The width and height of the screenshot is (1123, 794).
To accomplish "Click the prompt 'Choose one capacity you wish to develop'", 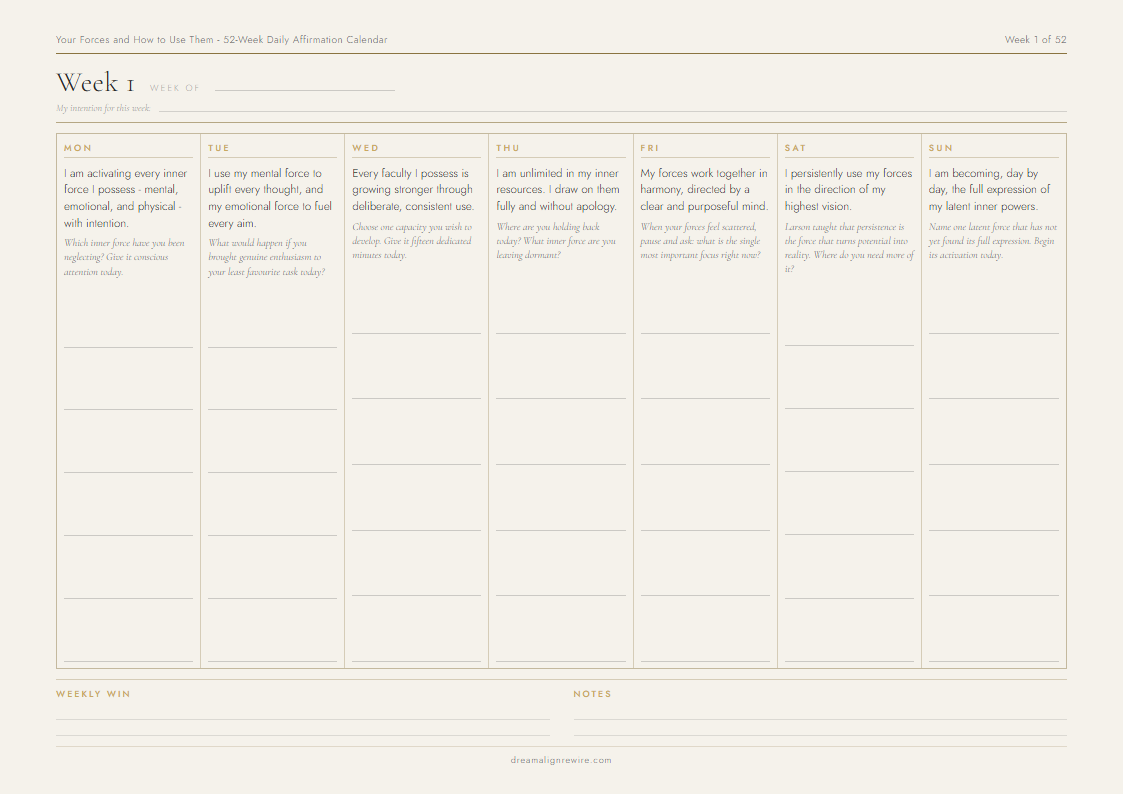I will point(412,241).
